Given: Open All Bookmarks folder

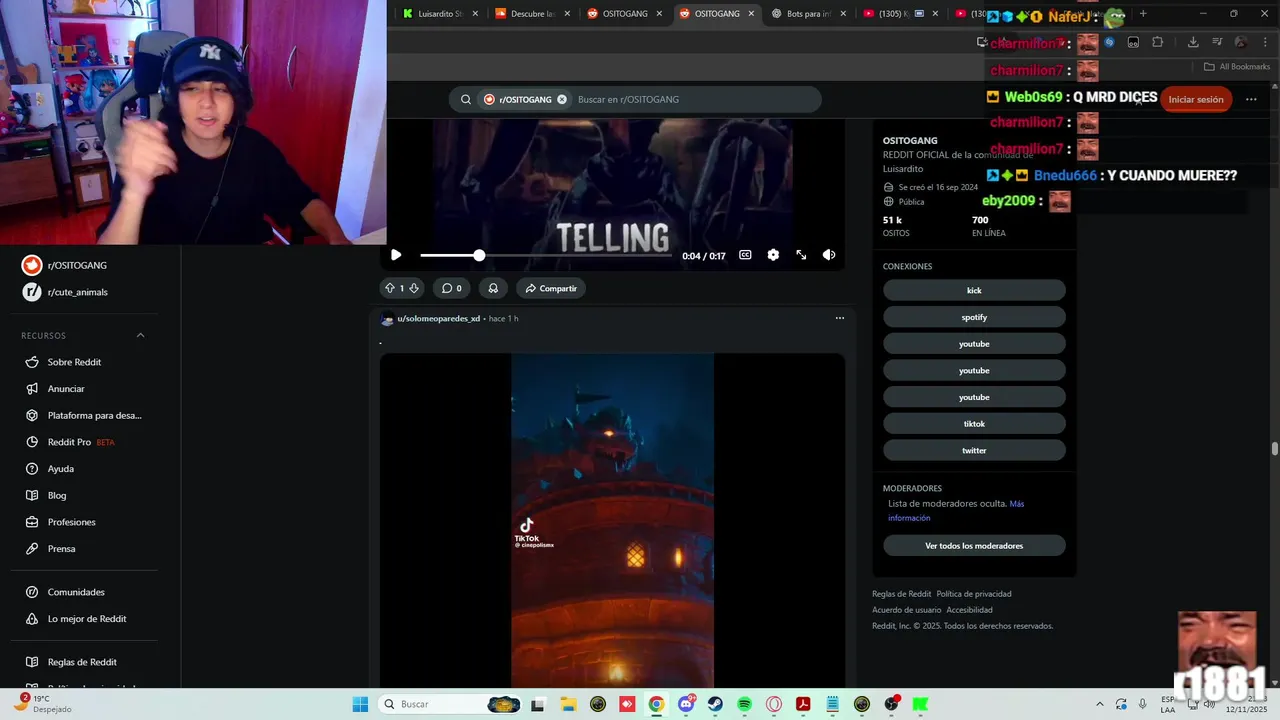Looking at the screenshot, I should pyautogui.click(x=1237, y=67).
